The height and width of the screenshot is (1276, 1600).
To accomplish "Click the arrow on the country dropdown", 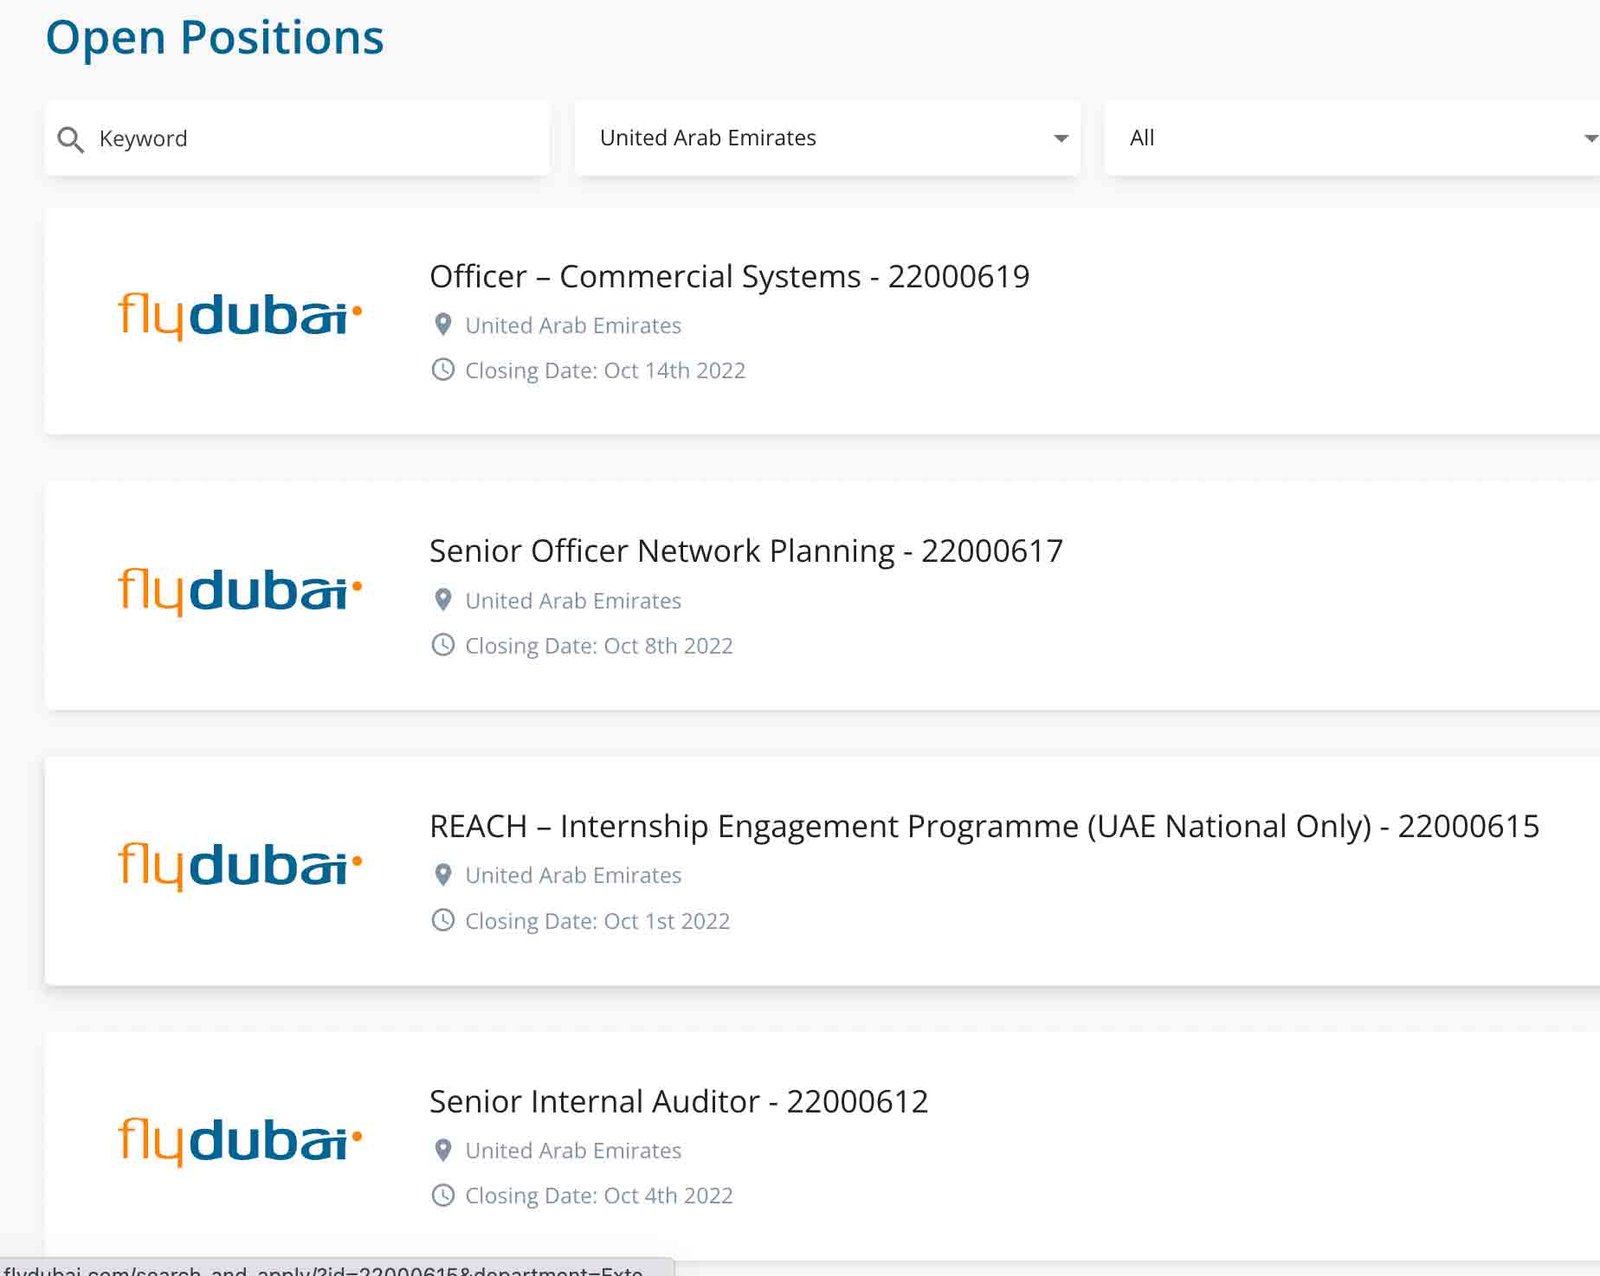I will coord(1061,138).
